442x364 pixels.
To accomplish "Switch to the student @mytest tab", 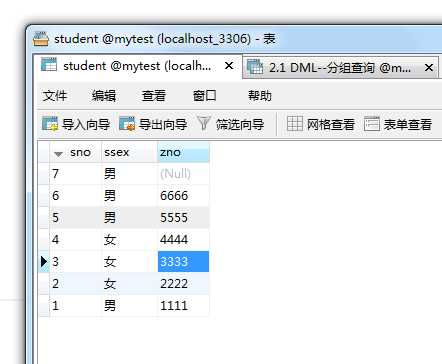I will point(139,66).
